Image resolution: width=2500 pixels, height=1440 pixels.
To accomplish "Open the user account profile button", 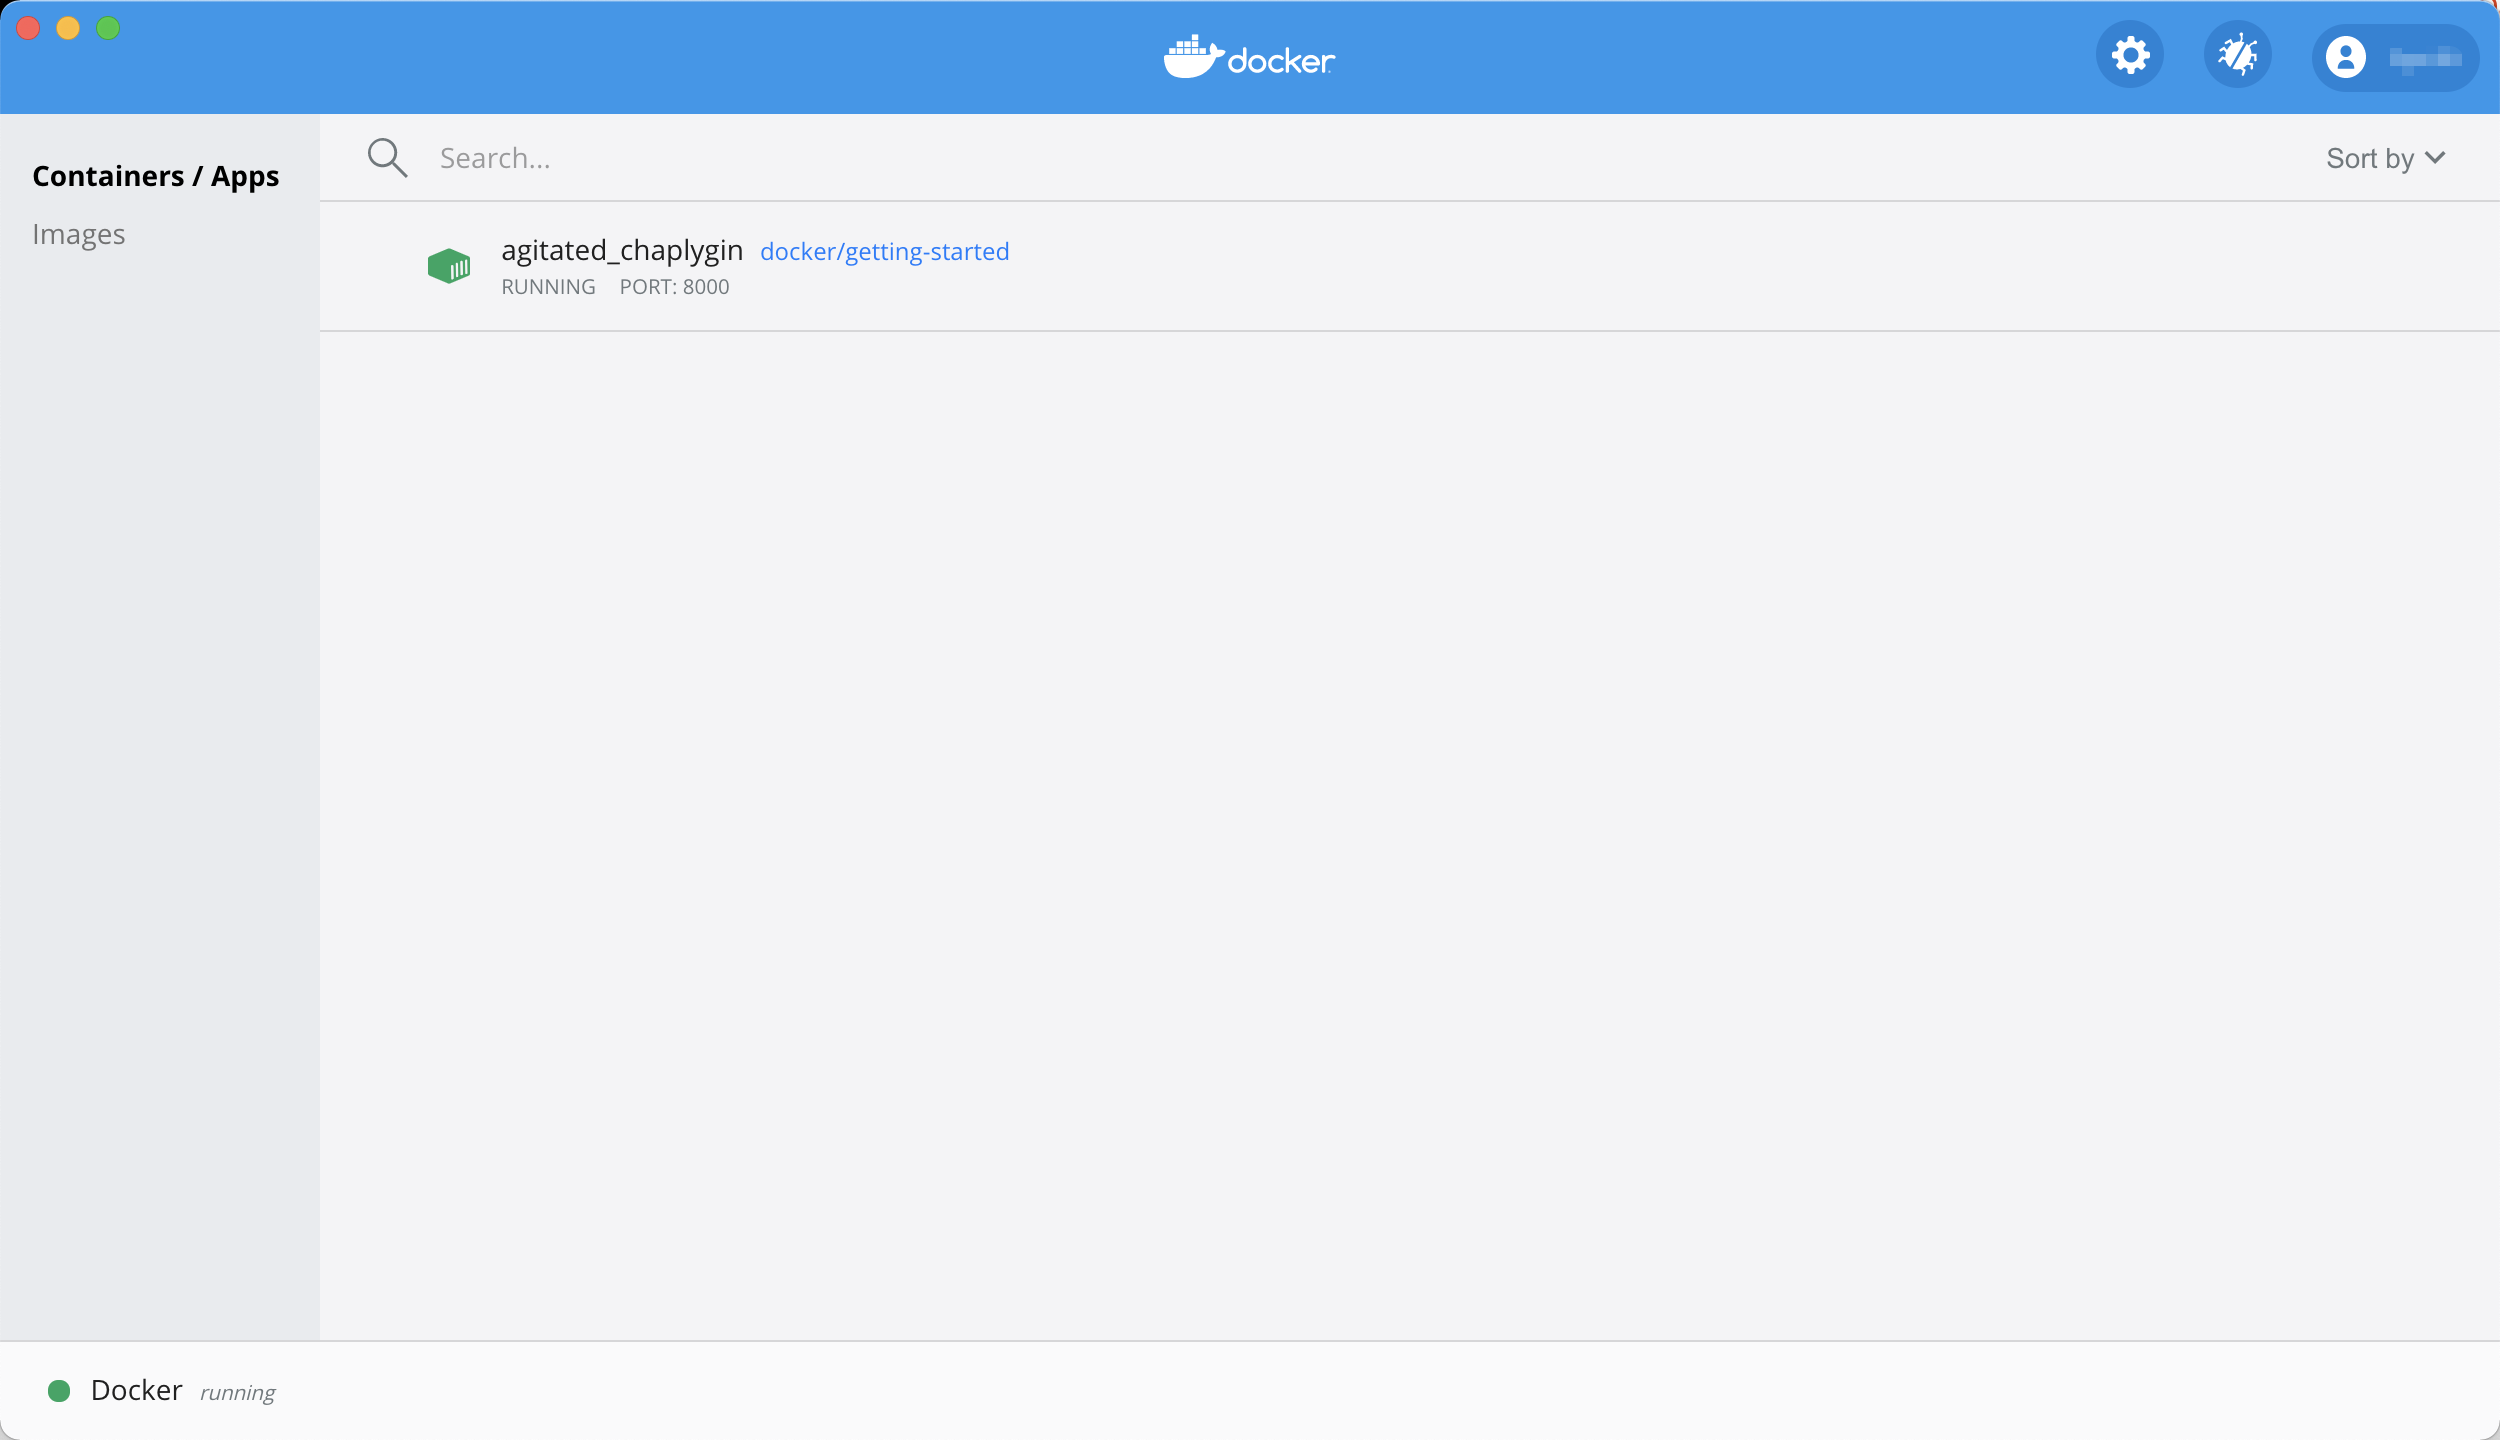I will 2395,58.
